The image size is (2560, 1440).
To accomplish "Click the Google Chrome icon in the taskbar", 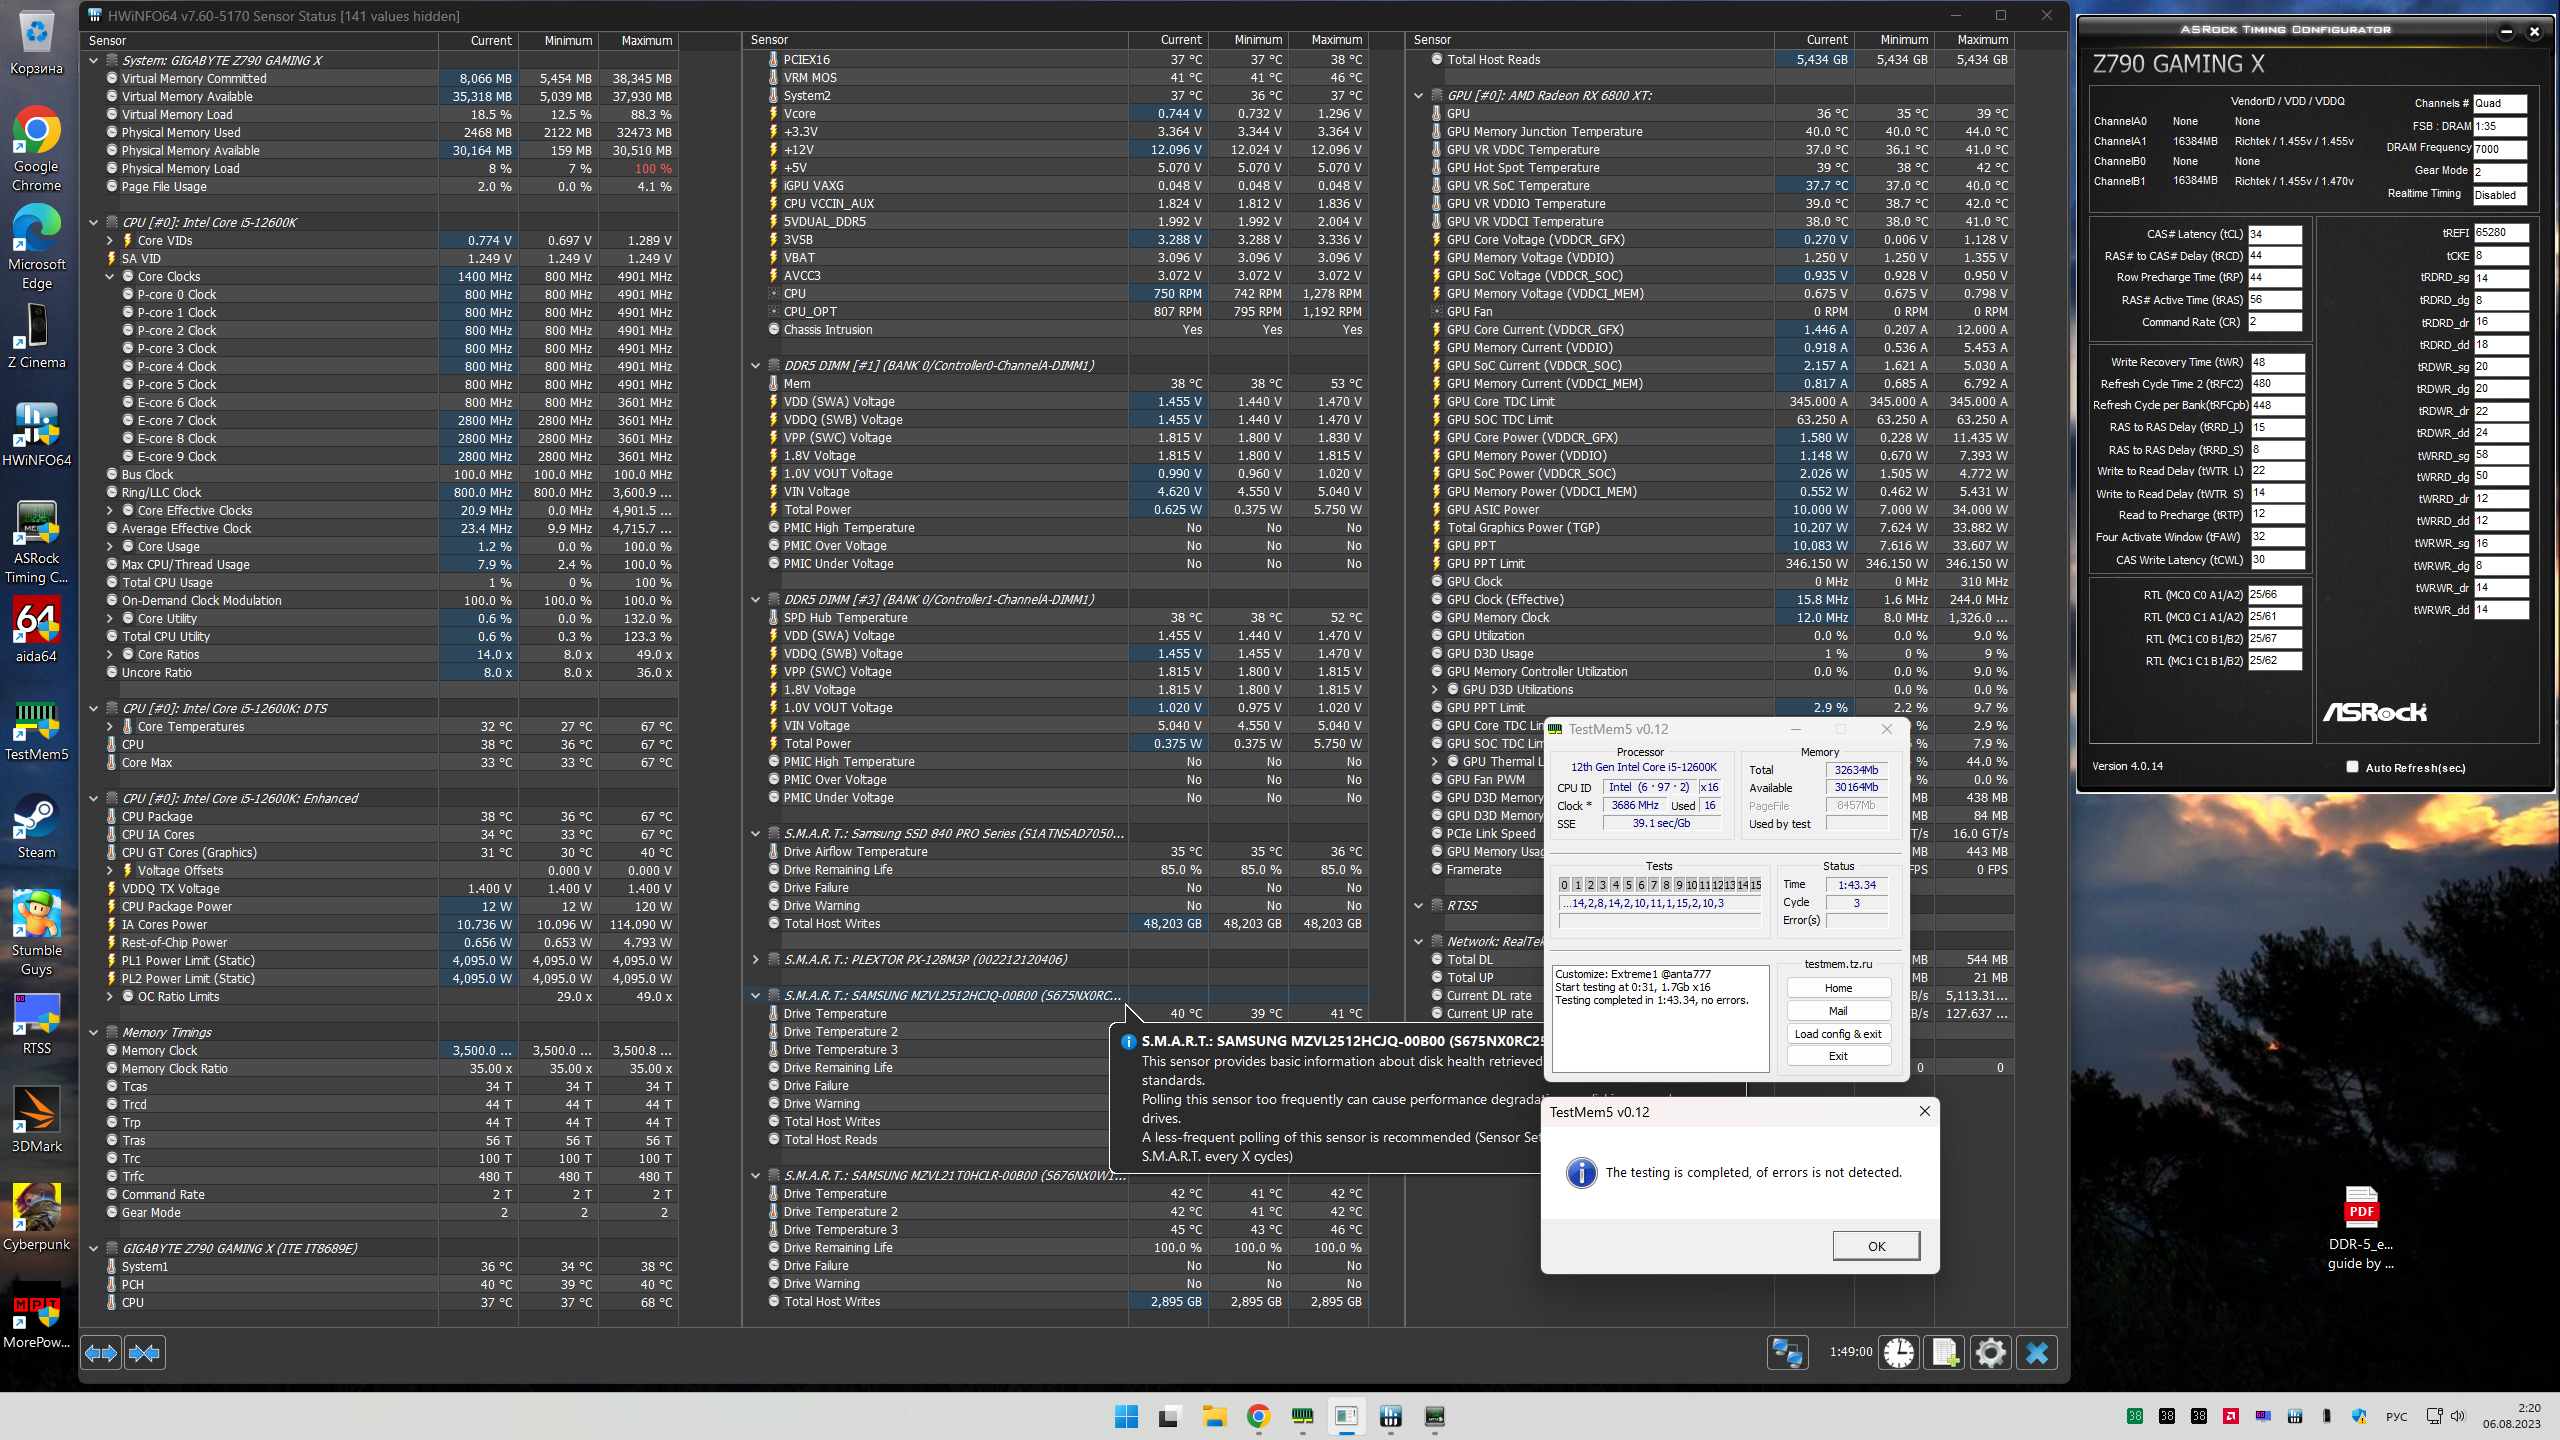I will coord(1258,1416).
